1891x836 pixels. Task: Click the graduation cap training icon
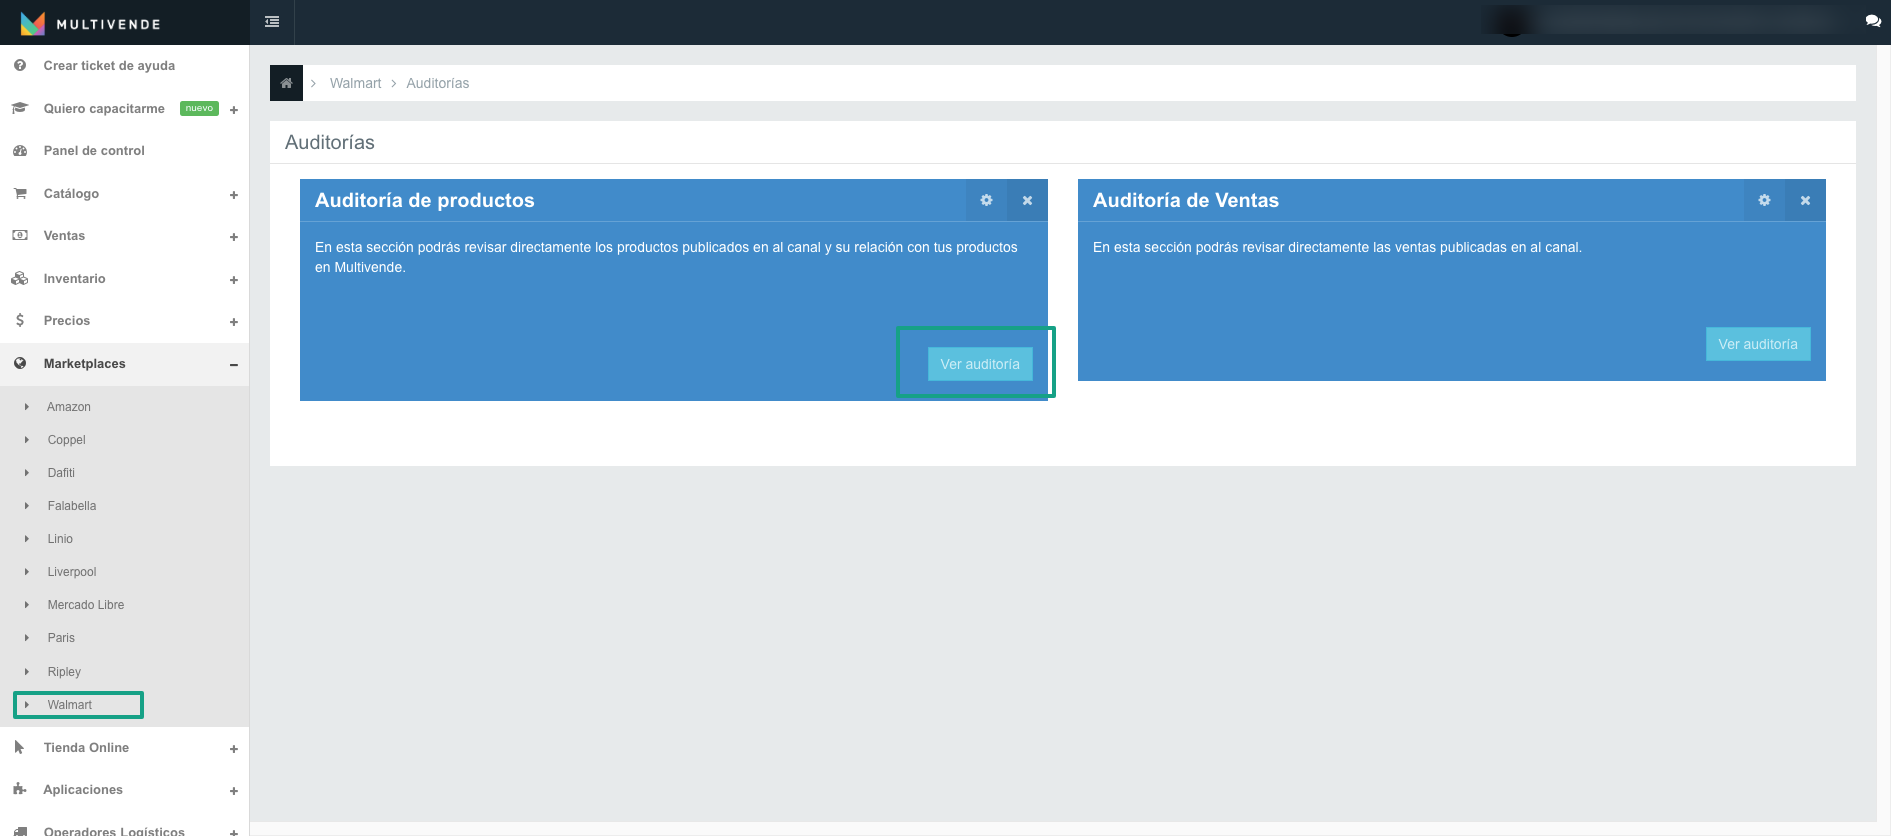[x=20, y=108]
